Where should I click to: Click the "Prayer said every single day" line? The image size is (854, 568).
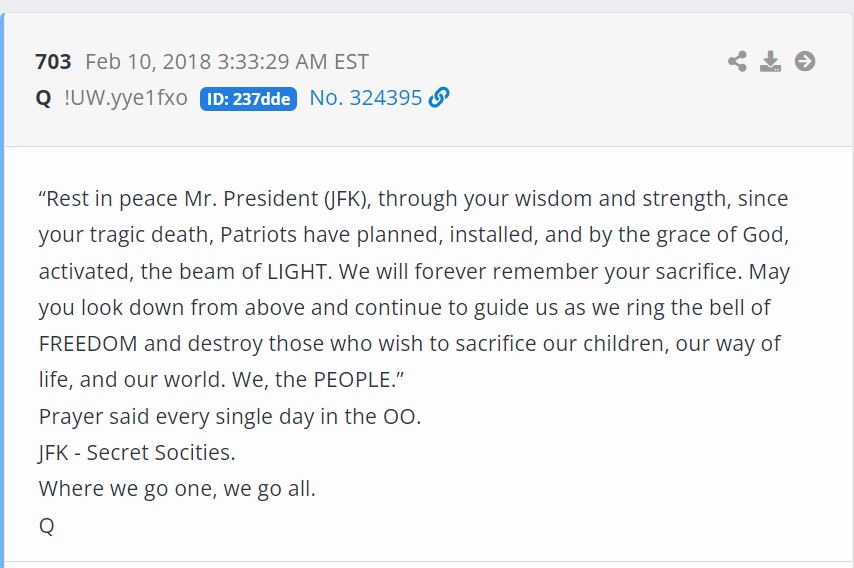tap(230, 417)
